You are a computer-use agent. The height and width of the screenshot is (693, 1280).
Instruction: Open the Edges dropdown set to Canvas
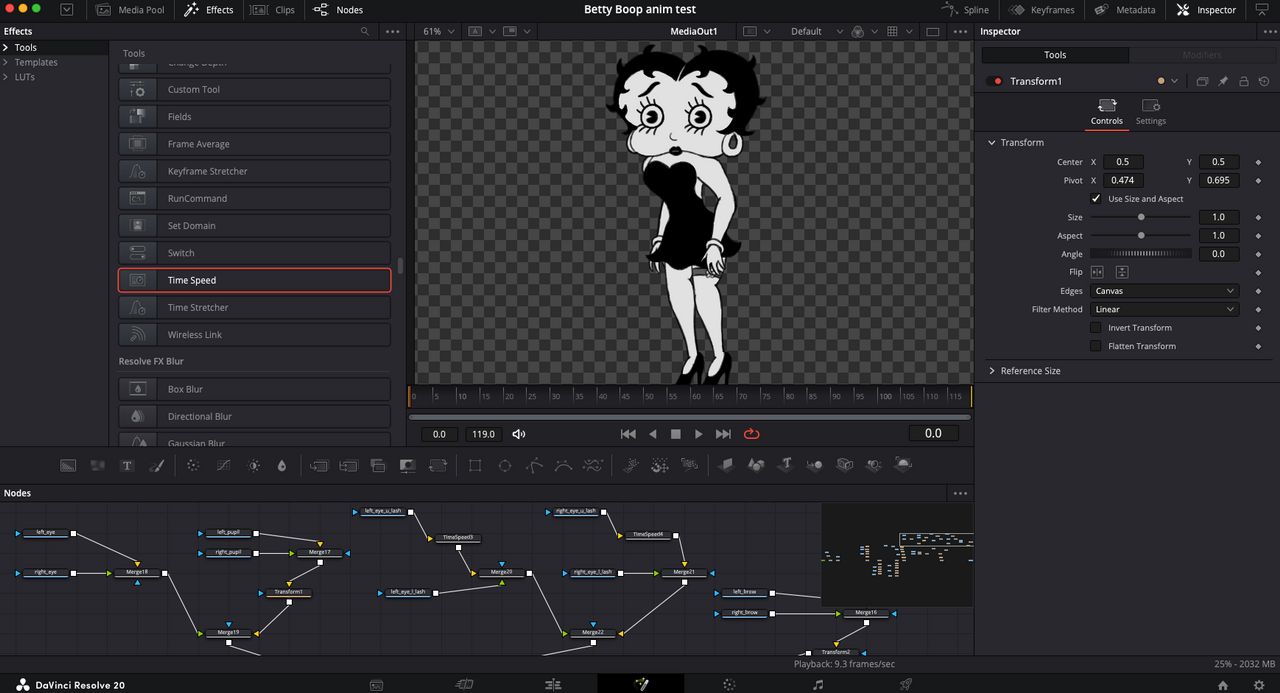pos(1165,291)
